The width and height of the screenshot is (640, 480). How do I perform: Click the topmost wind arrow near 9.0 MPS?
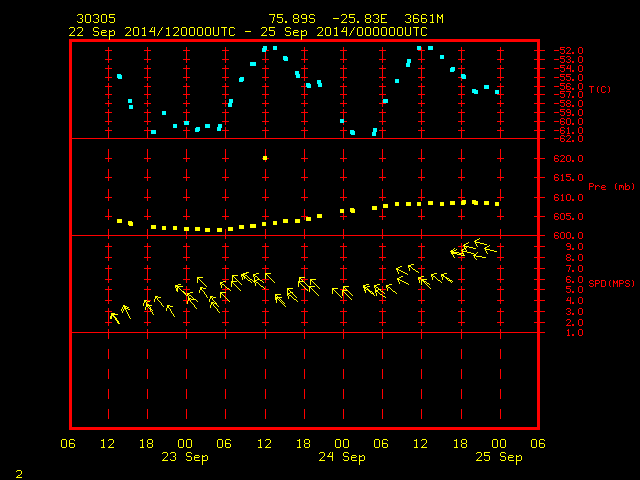coord(481,242)
